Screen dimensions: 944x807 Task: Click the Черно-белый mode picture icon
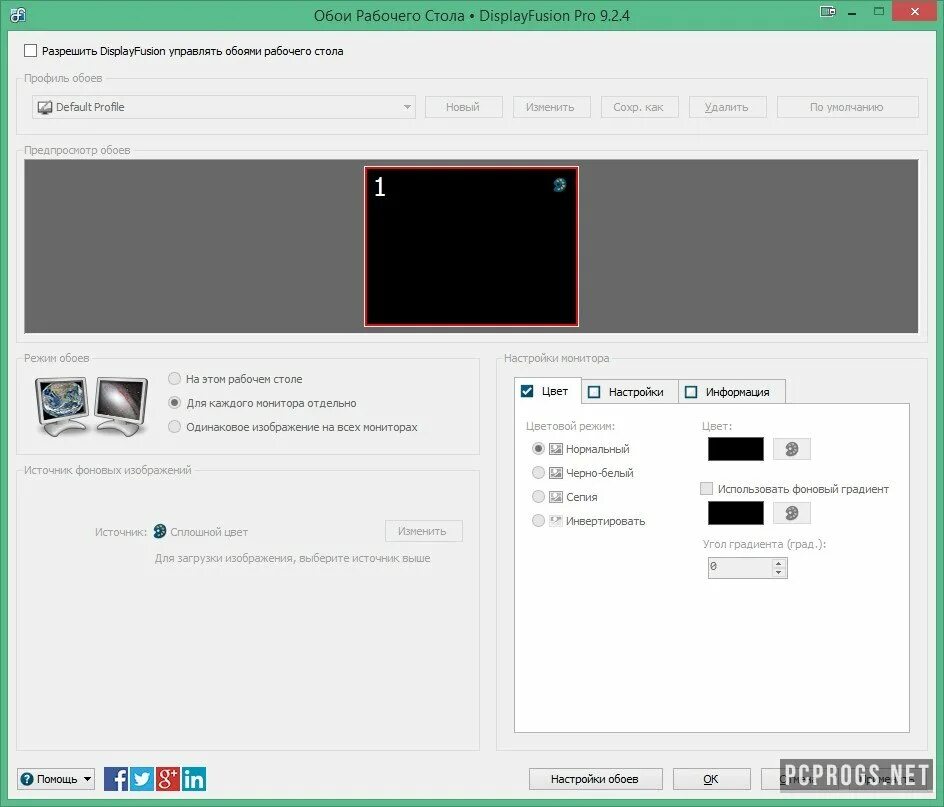(x=556, y=473)
